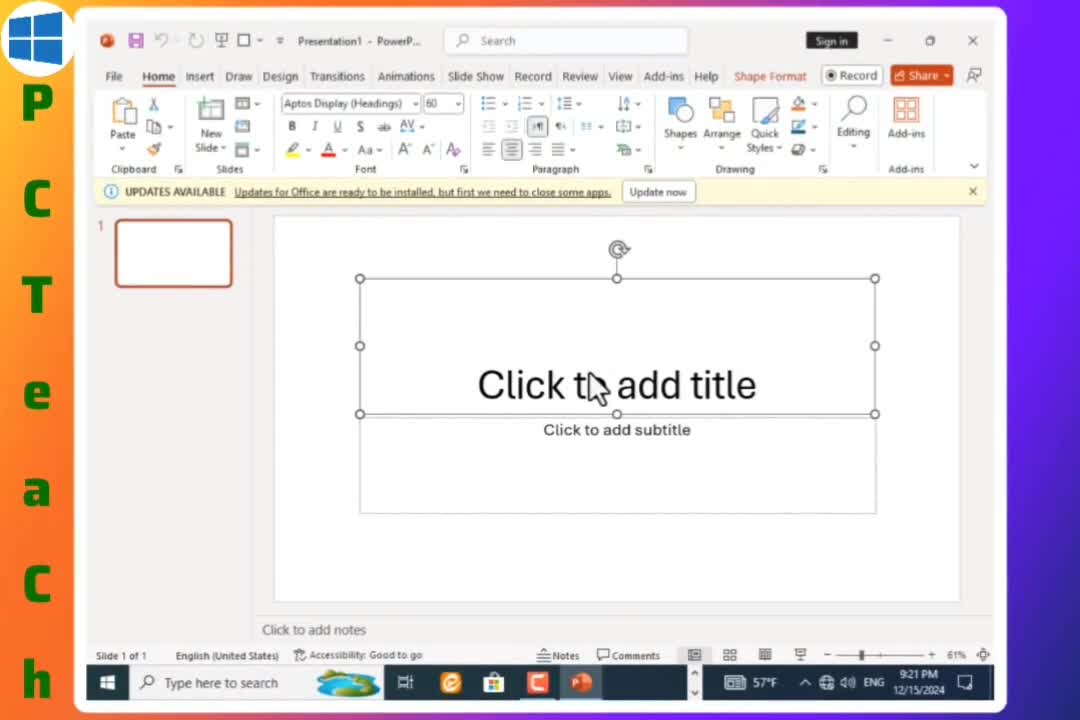
Task: Toggle Underline formatting
Action: pos(338,127)
